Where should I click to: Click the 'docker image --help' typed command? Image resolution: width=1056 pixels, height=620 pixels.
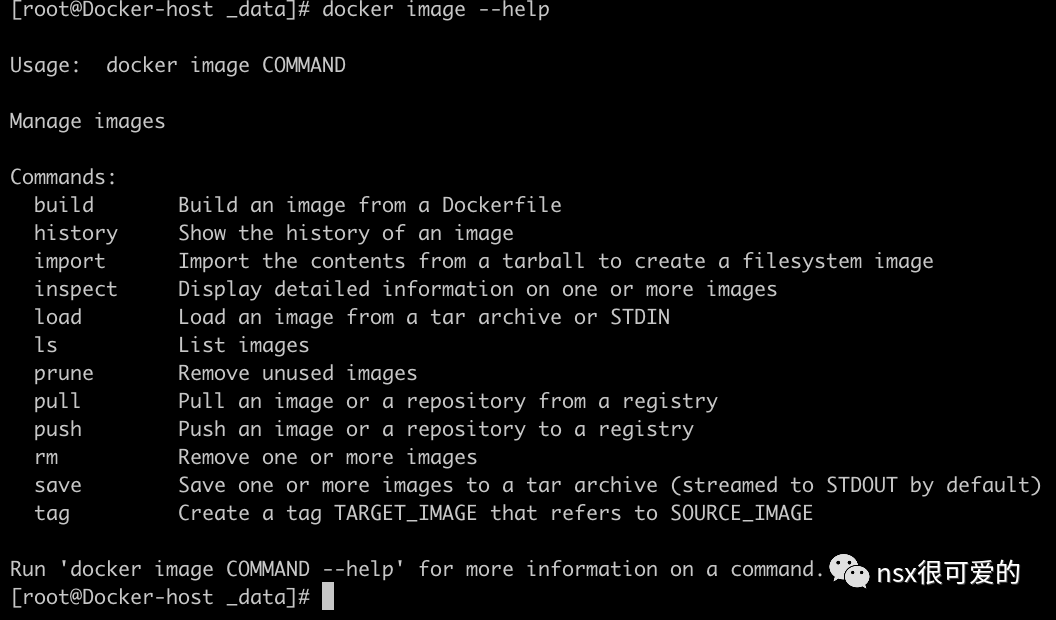coord(436,10)
